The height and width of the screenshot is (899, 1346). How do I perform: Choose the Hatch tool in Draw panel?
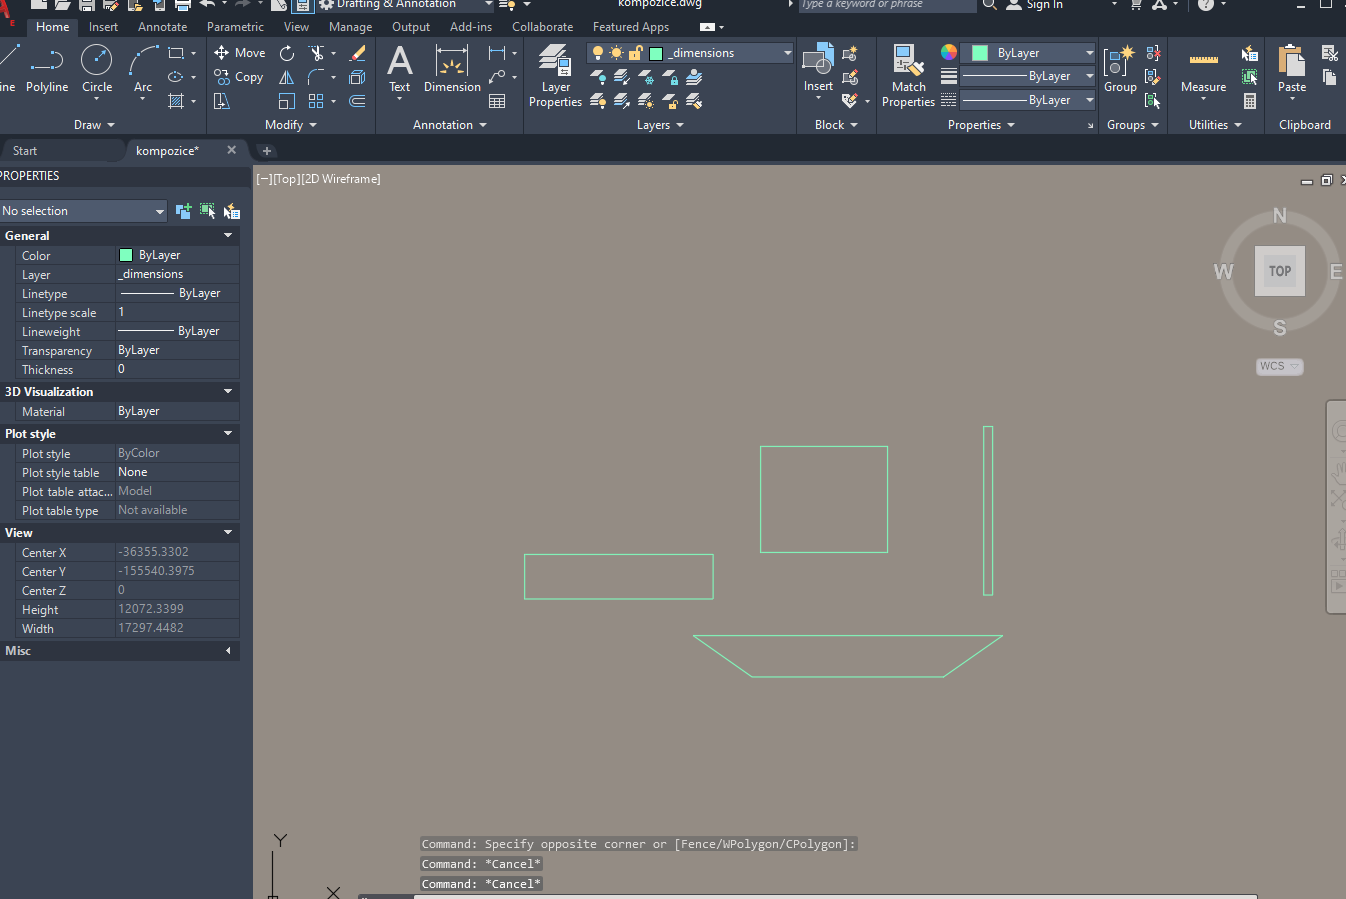tap(176, 101)
